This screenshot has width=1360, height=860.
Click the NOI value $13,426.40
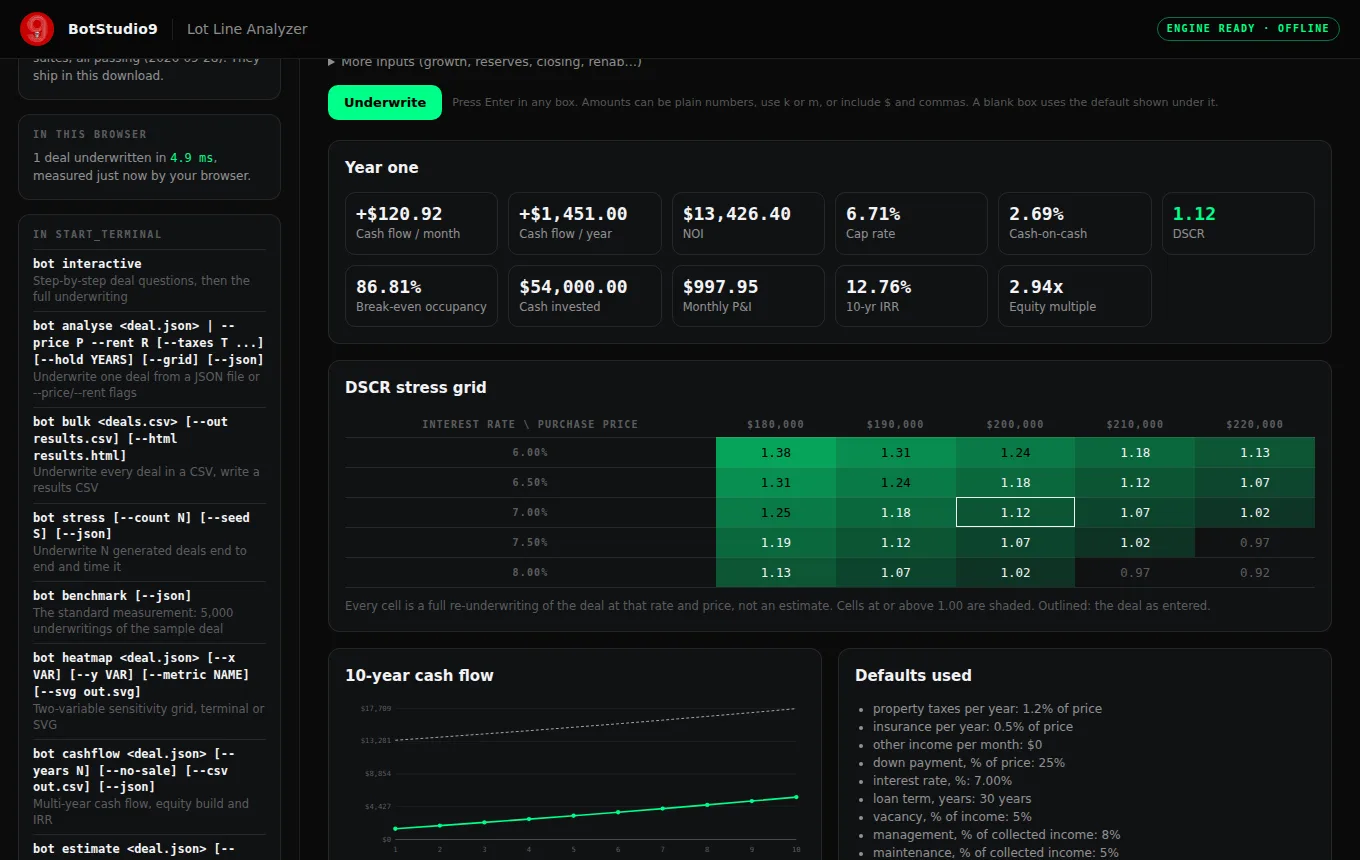click(737, 214)
